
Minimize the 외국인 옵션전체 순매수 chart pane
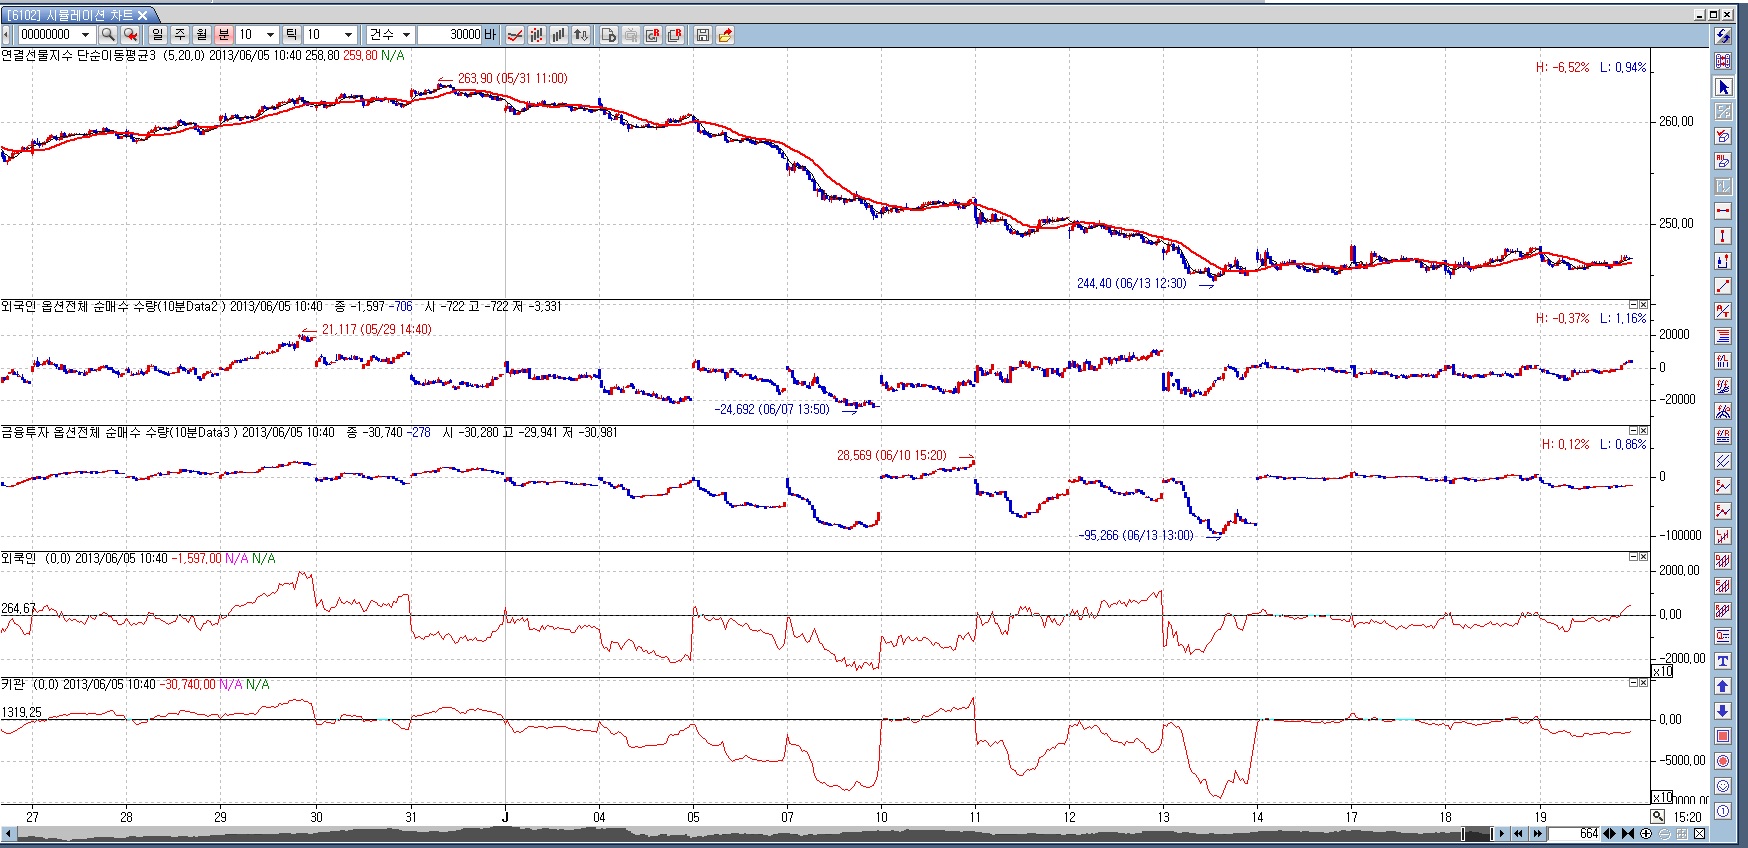[x=1633, y=305]
